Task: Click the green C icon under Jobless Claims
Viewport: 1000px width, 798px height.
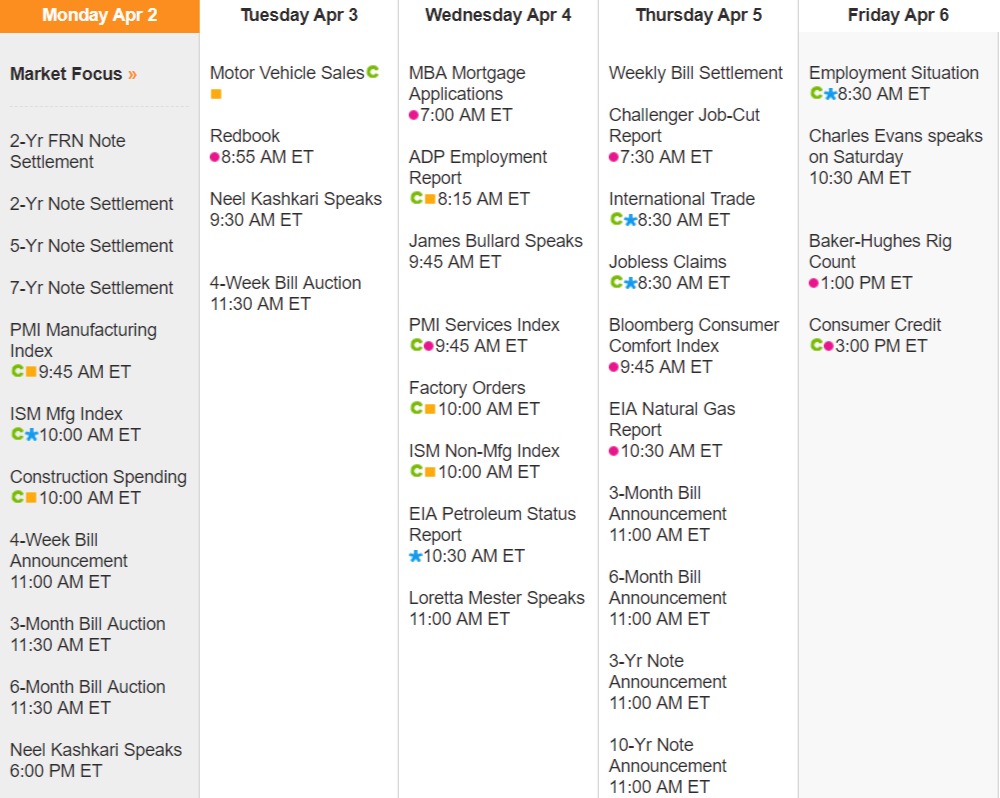Action: (x=616, y=283)
